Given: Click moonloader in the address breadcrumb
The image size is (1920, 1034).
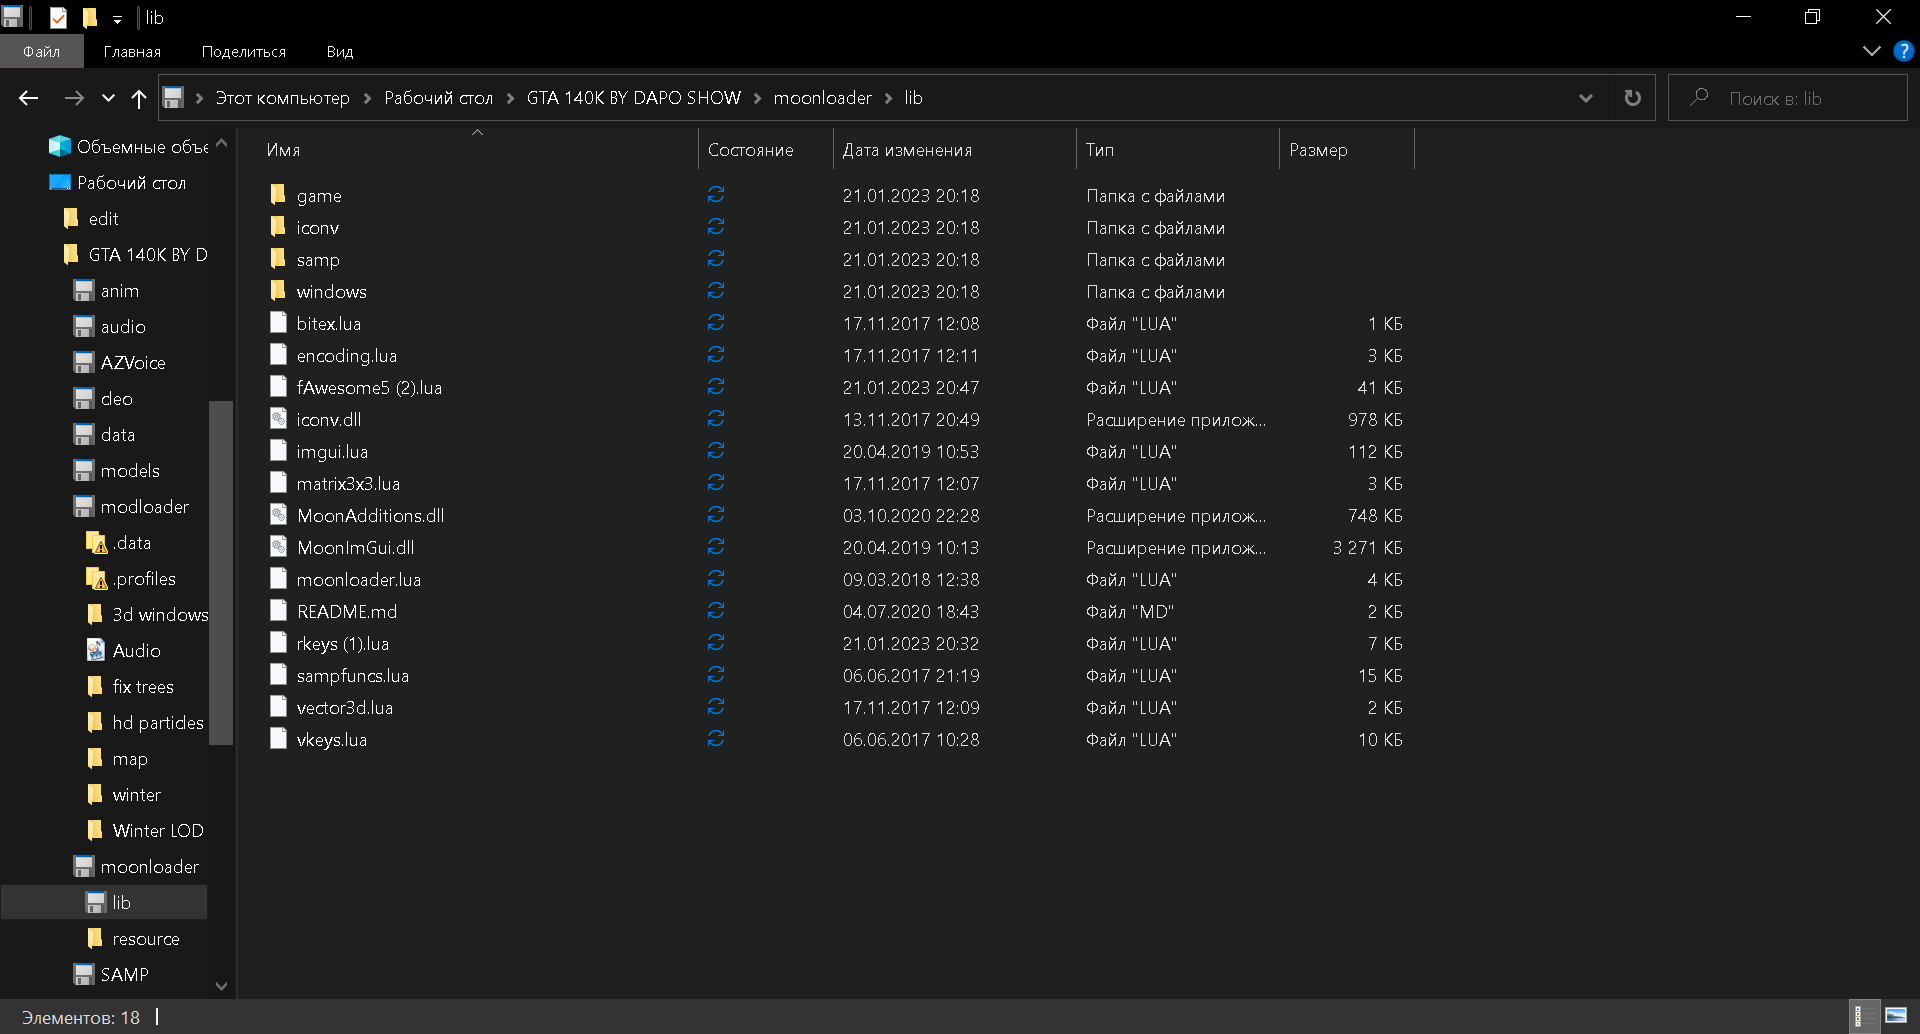Looking at the screenshot, I should click(822, 98).
